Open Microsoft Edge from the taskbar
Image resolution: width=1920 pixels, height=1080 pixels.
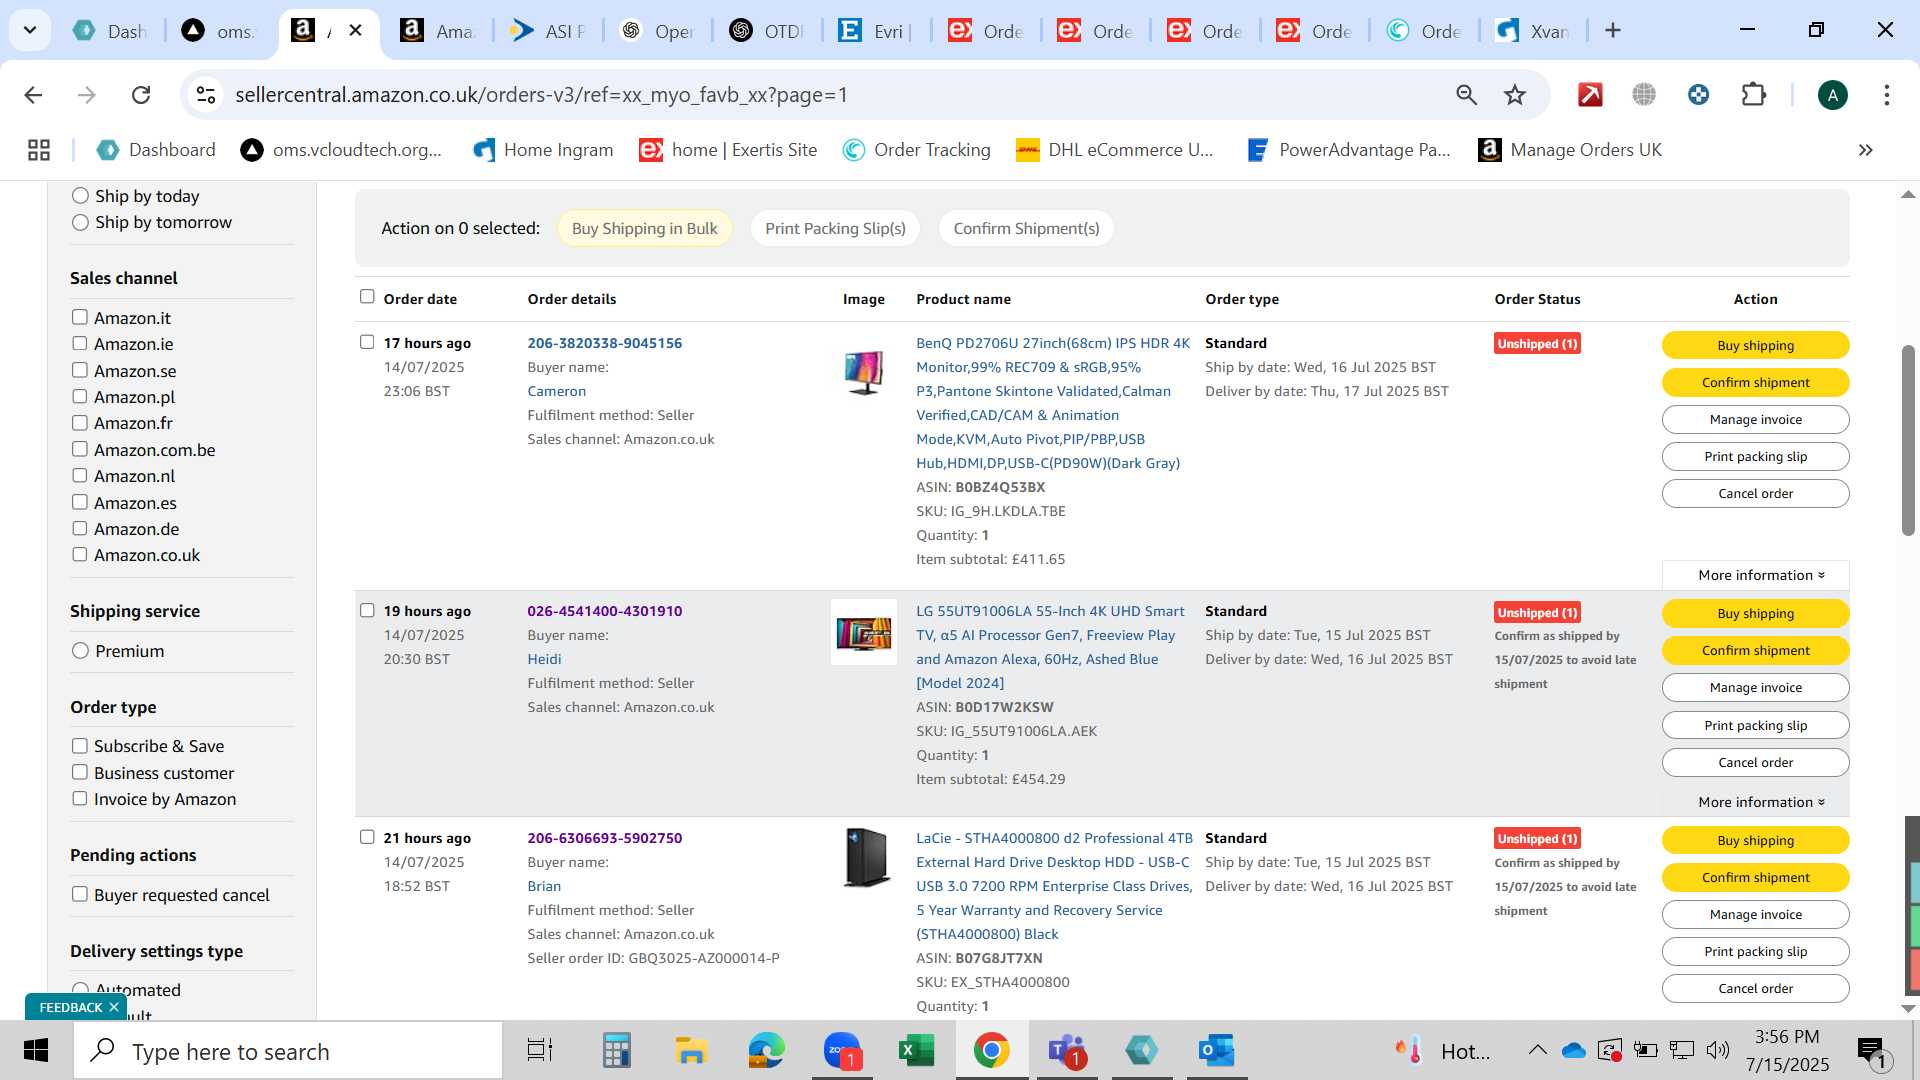pos(767,1051)
